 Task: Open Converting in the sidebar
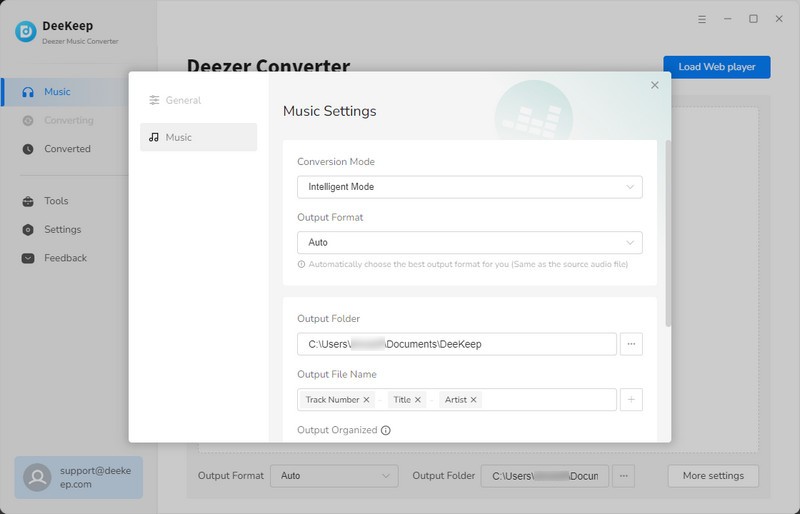(x=65, y=120)
